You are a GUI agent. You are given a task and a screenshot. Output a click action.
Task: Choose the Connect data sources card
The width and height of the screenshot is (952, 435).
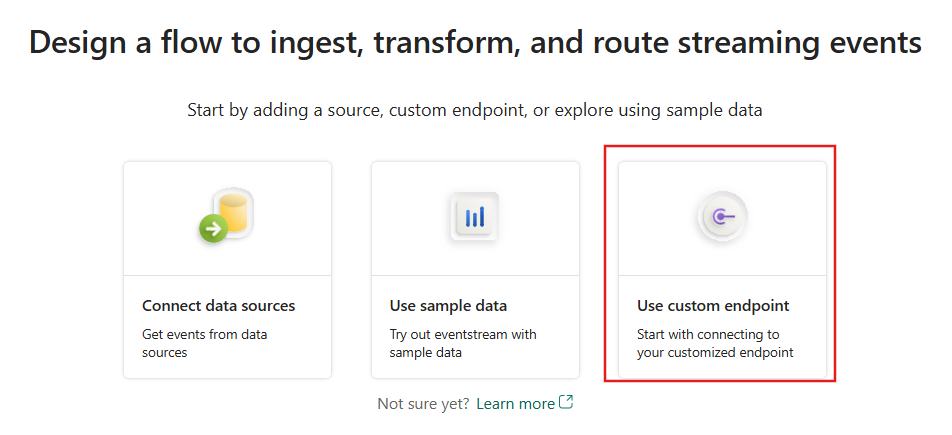(228, 270)
